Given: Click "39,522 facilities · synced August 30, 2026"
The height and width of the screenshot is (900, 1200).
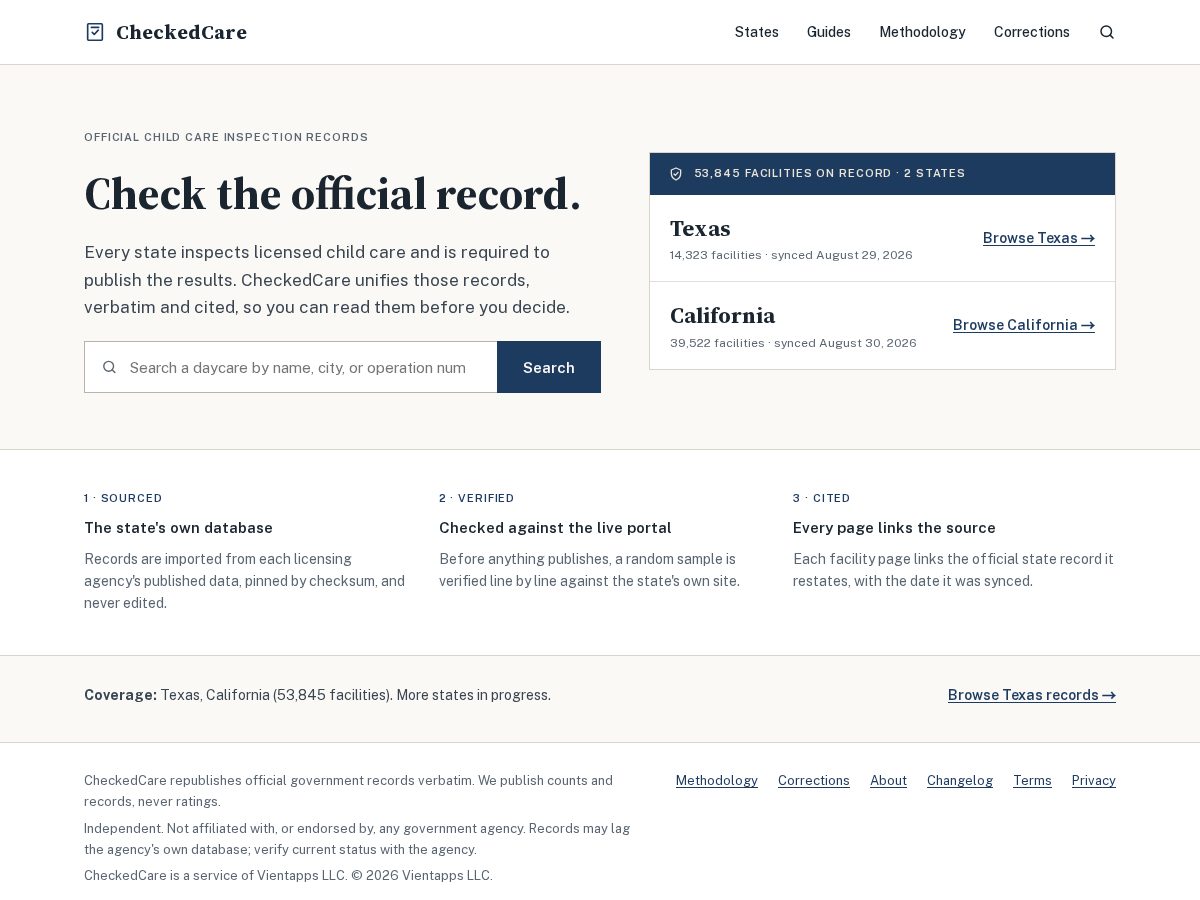Looking at the screenshot, I should [x=793, y=343].
